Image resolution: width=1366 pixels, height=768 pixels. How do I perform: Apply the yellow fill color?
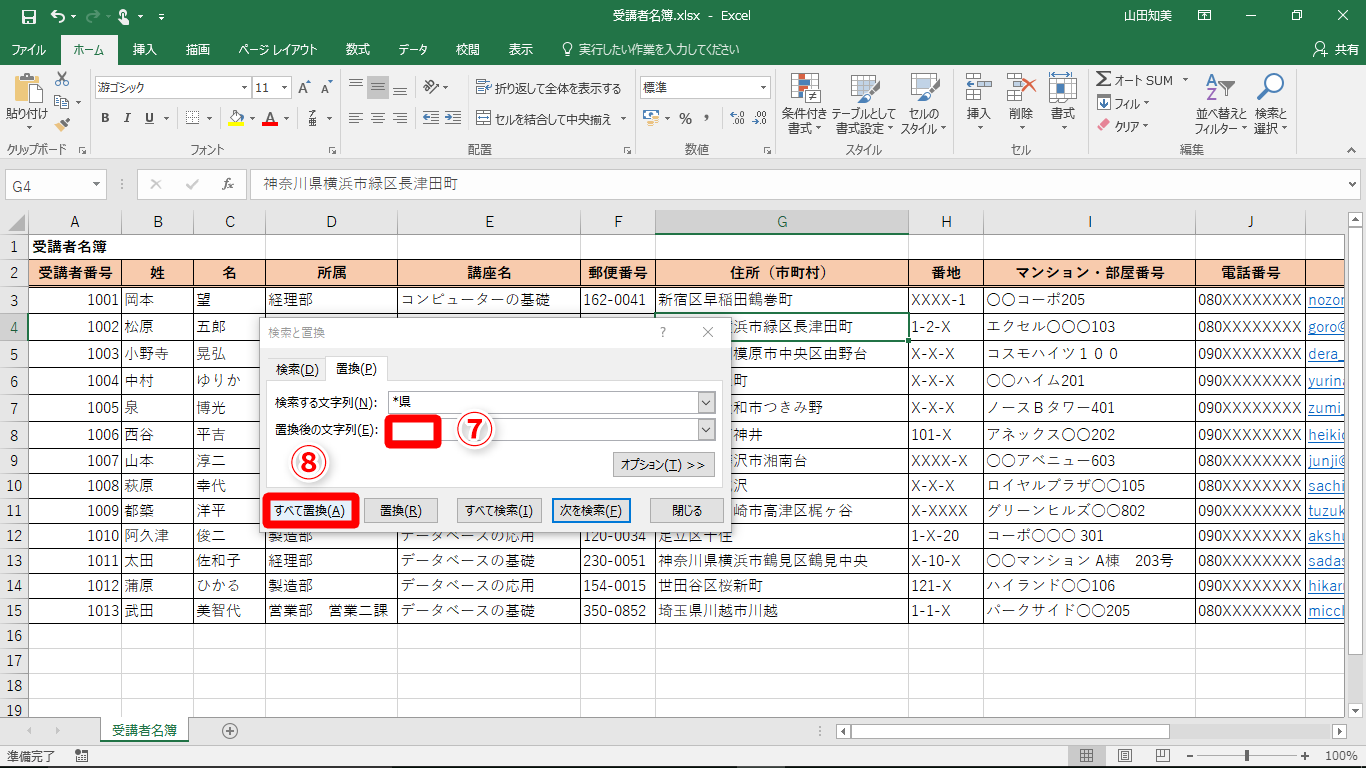(236, 118)
